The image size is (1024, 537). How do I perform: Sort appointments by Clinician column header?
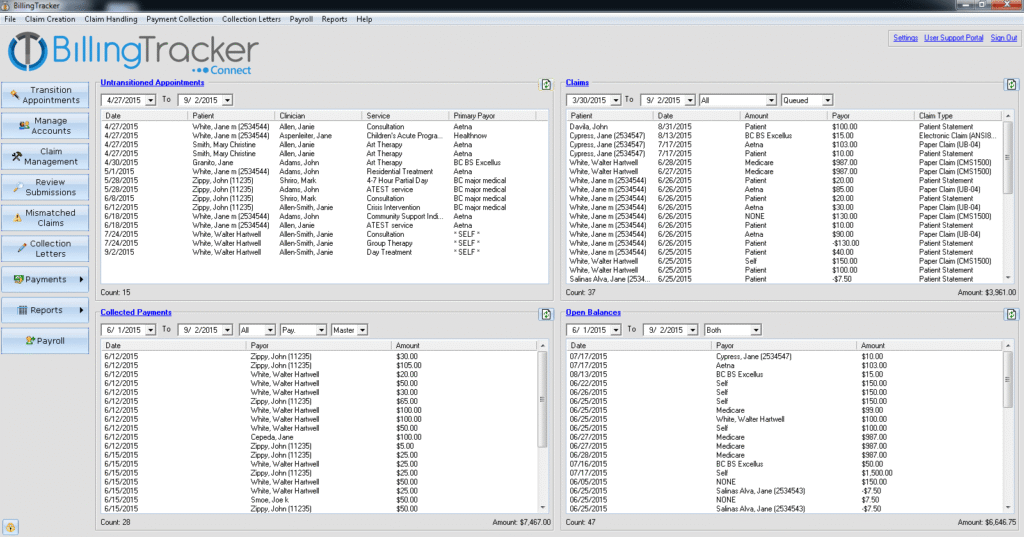click(x=318, y=116)
